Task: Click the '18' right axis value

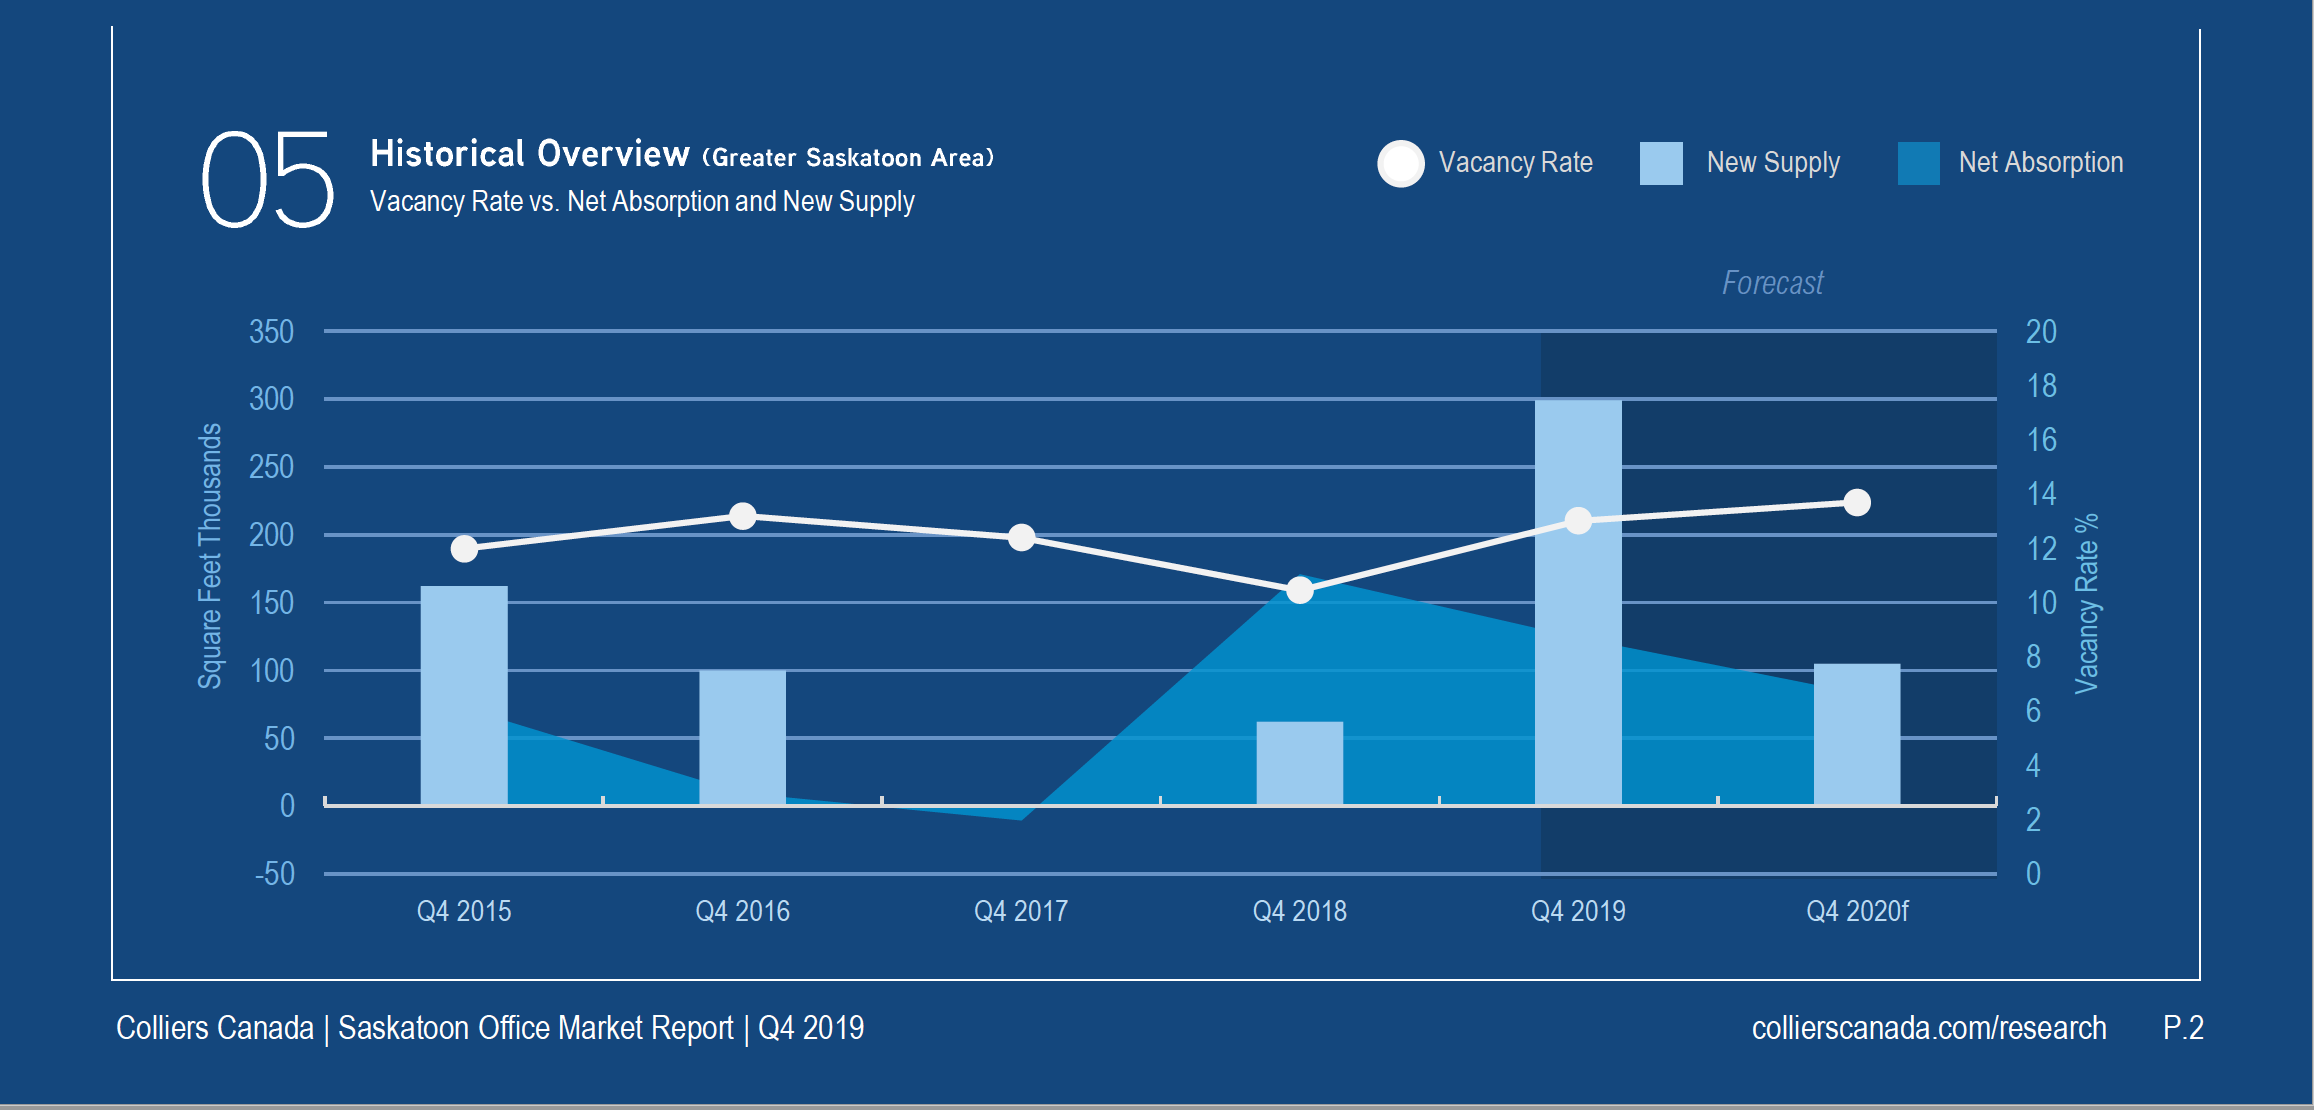Action: click(2041, 386)
